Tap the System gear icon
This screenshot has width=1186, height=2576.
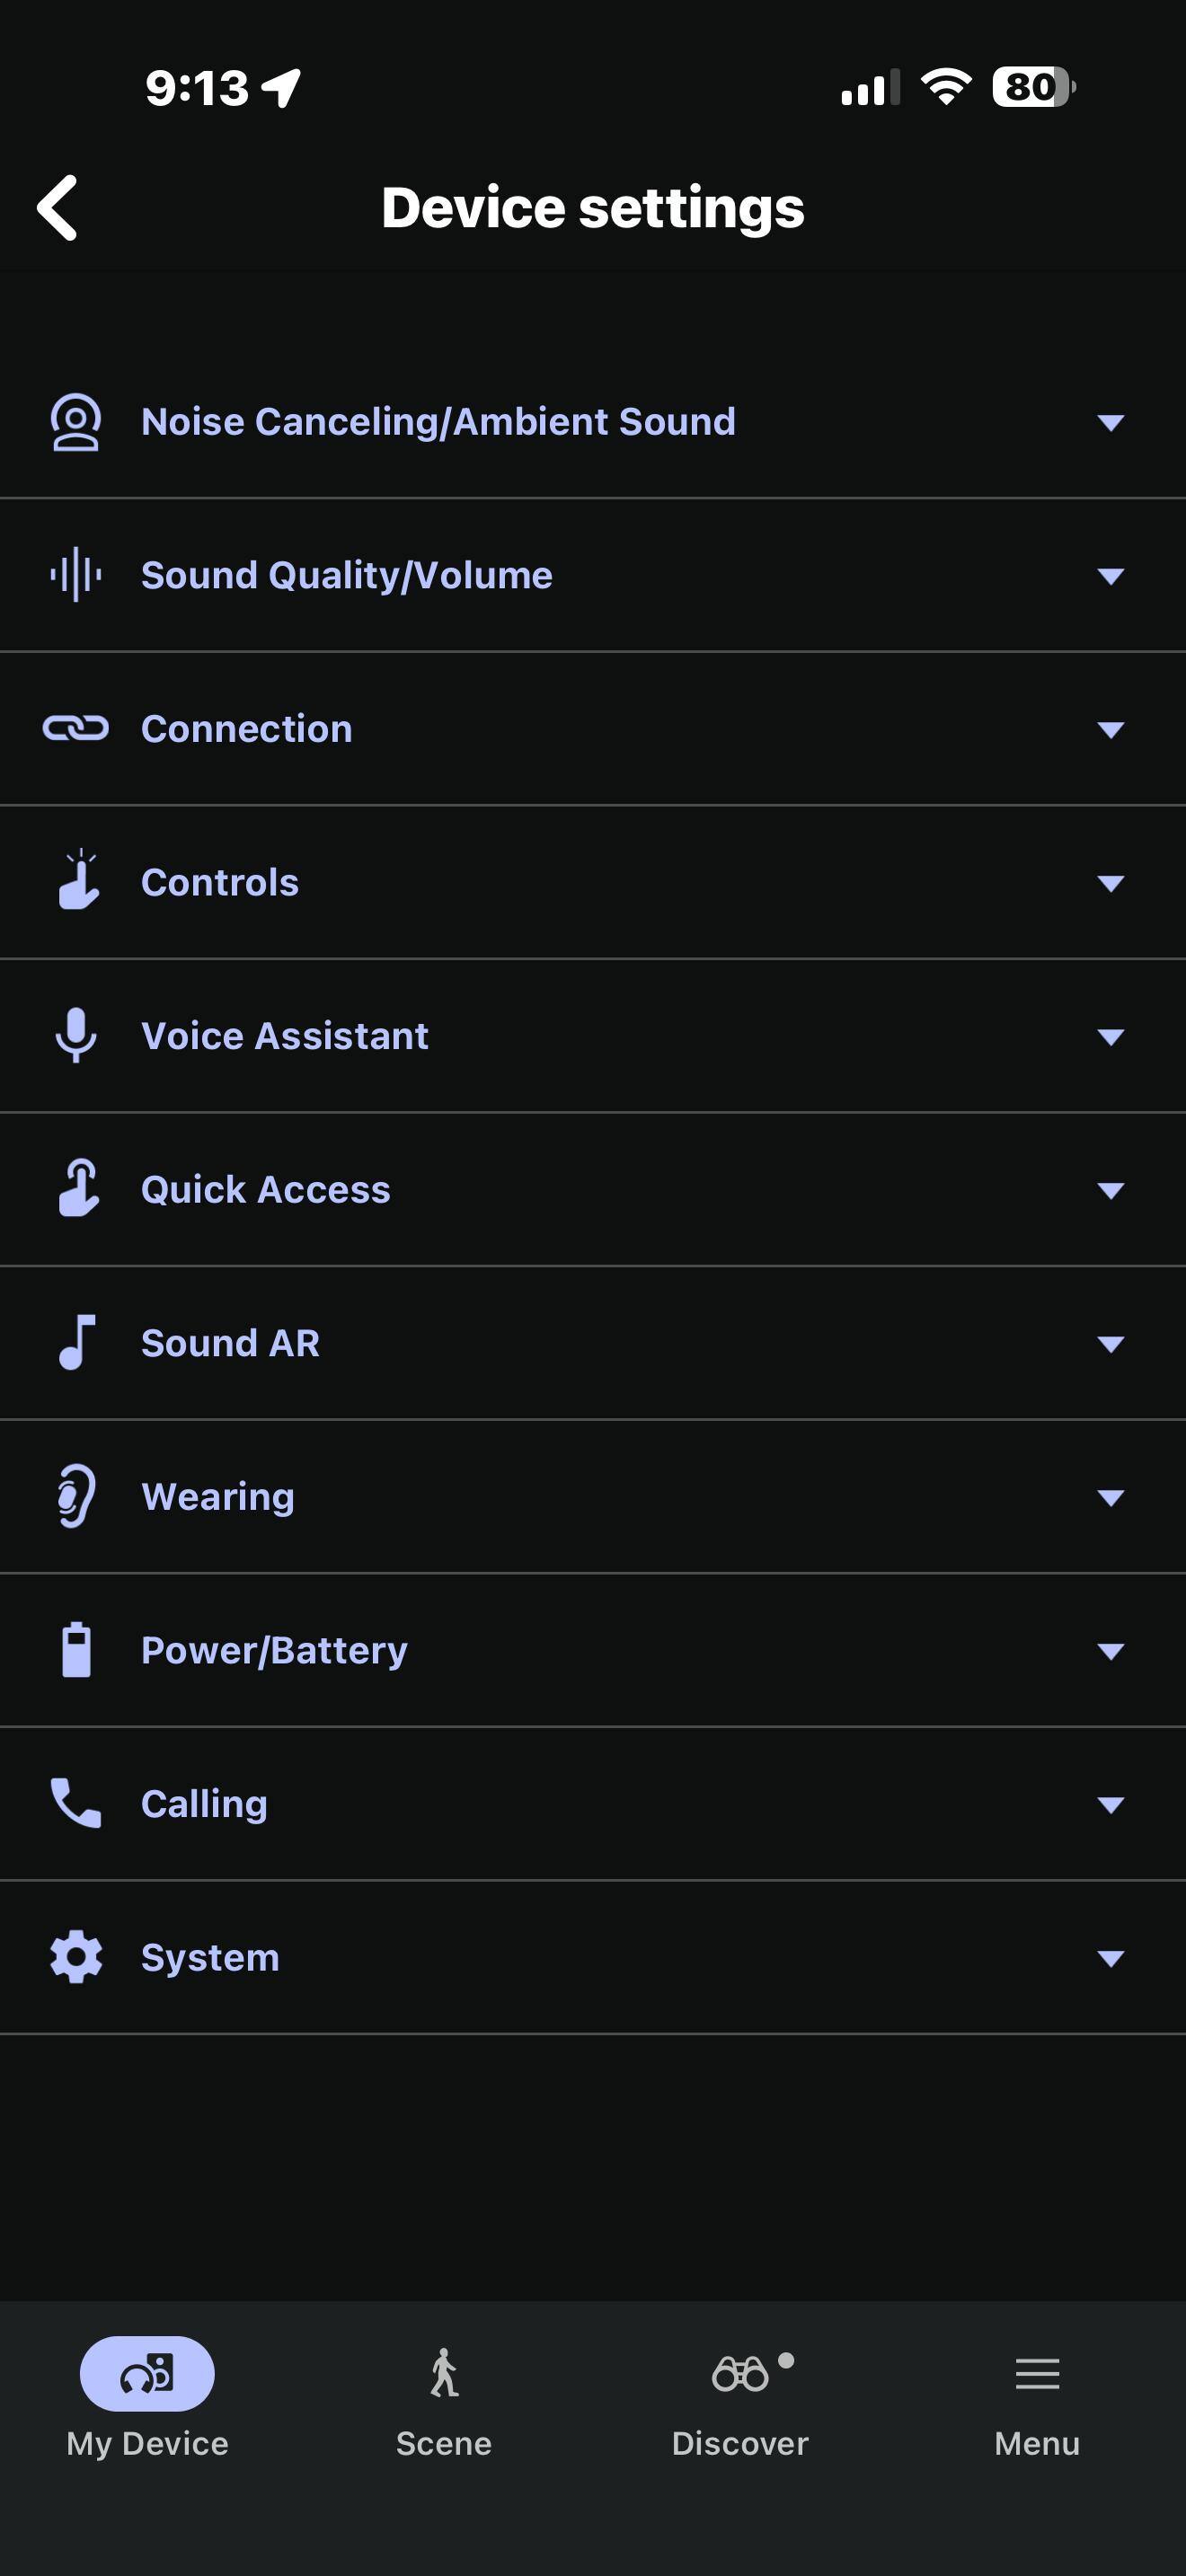pos(76,1957)
